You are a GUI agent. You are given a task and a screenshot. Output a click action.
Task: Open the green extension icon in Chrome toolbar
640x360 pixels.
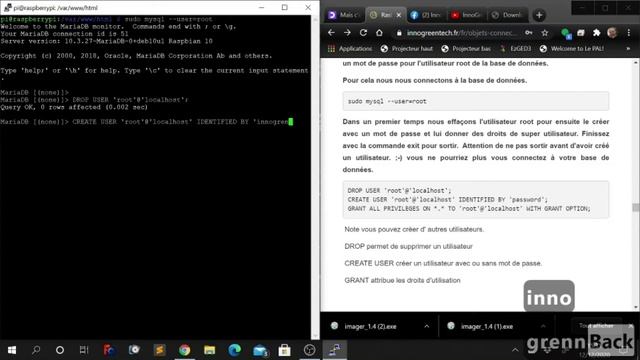(566, 33)
